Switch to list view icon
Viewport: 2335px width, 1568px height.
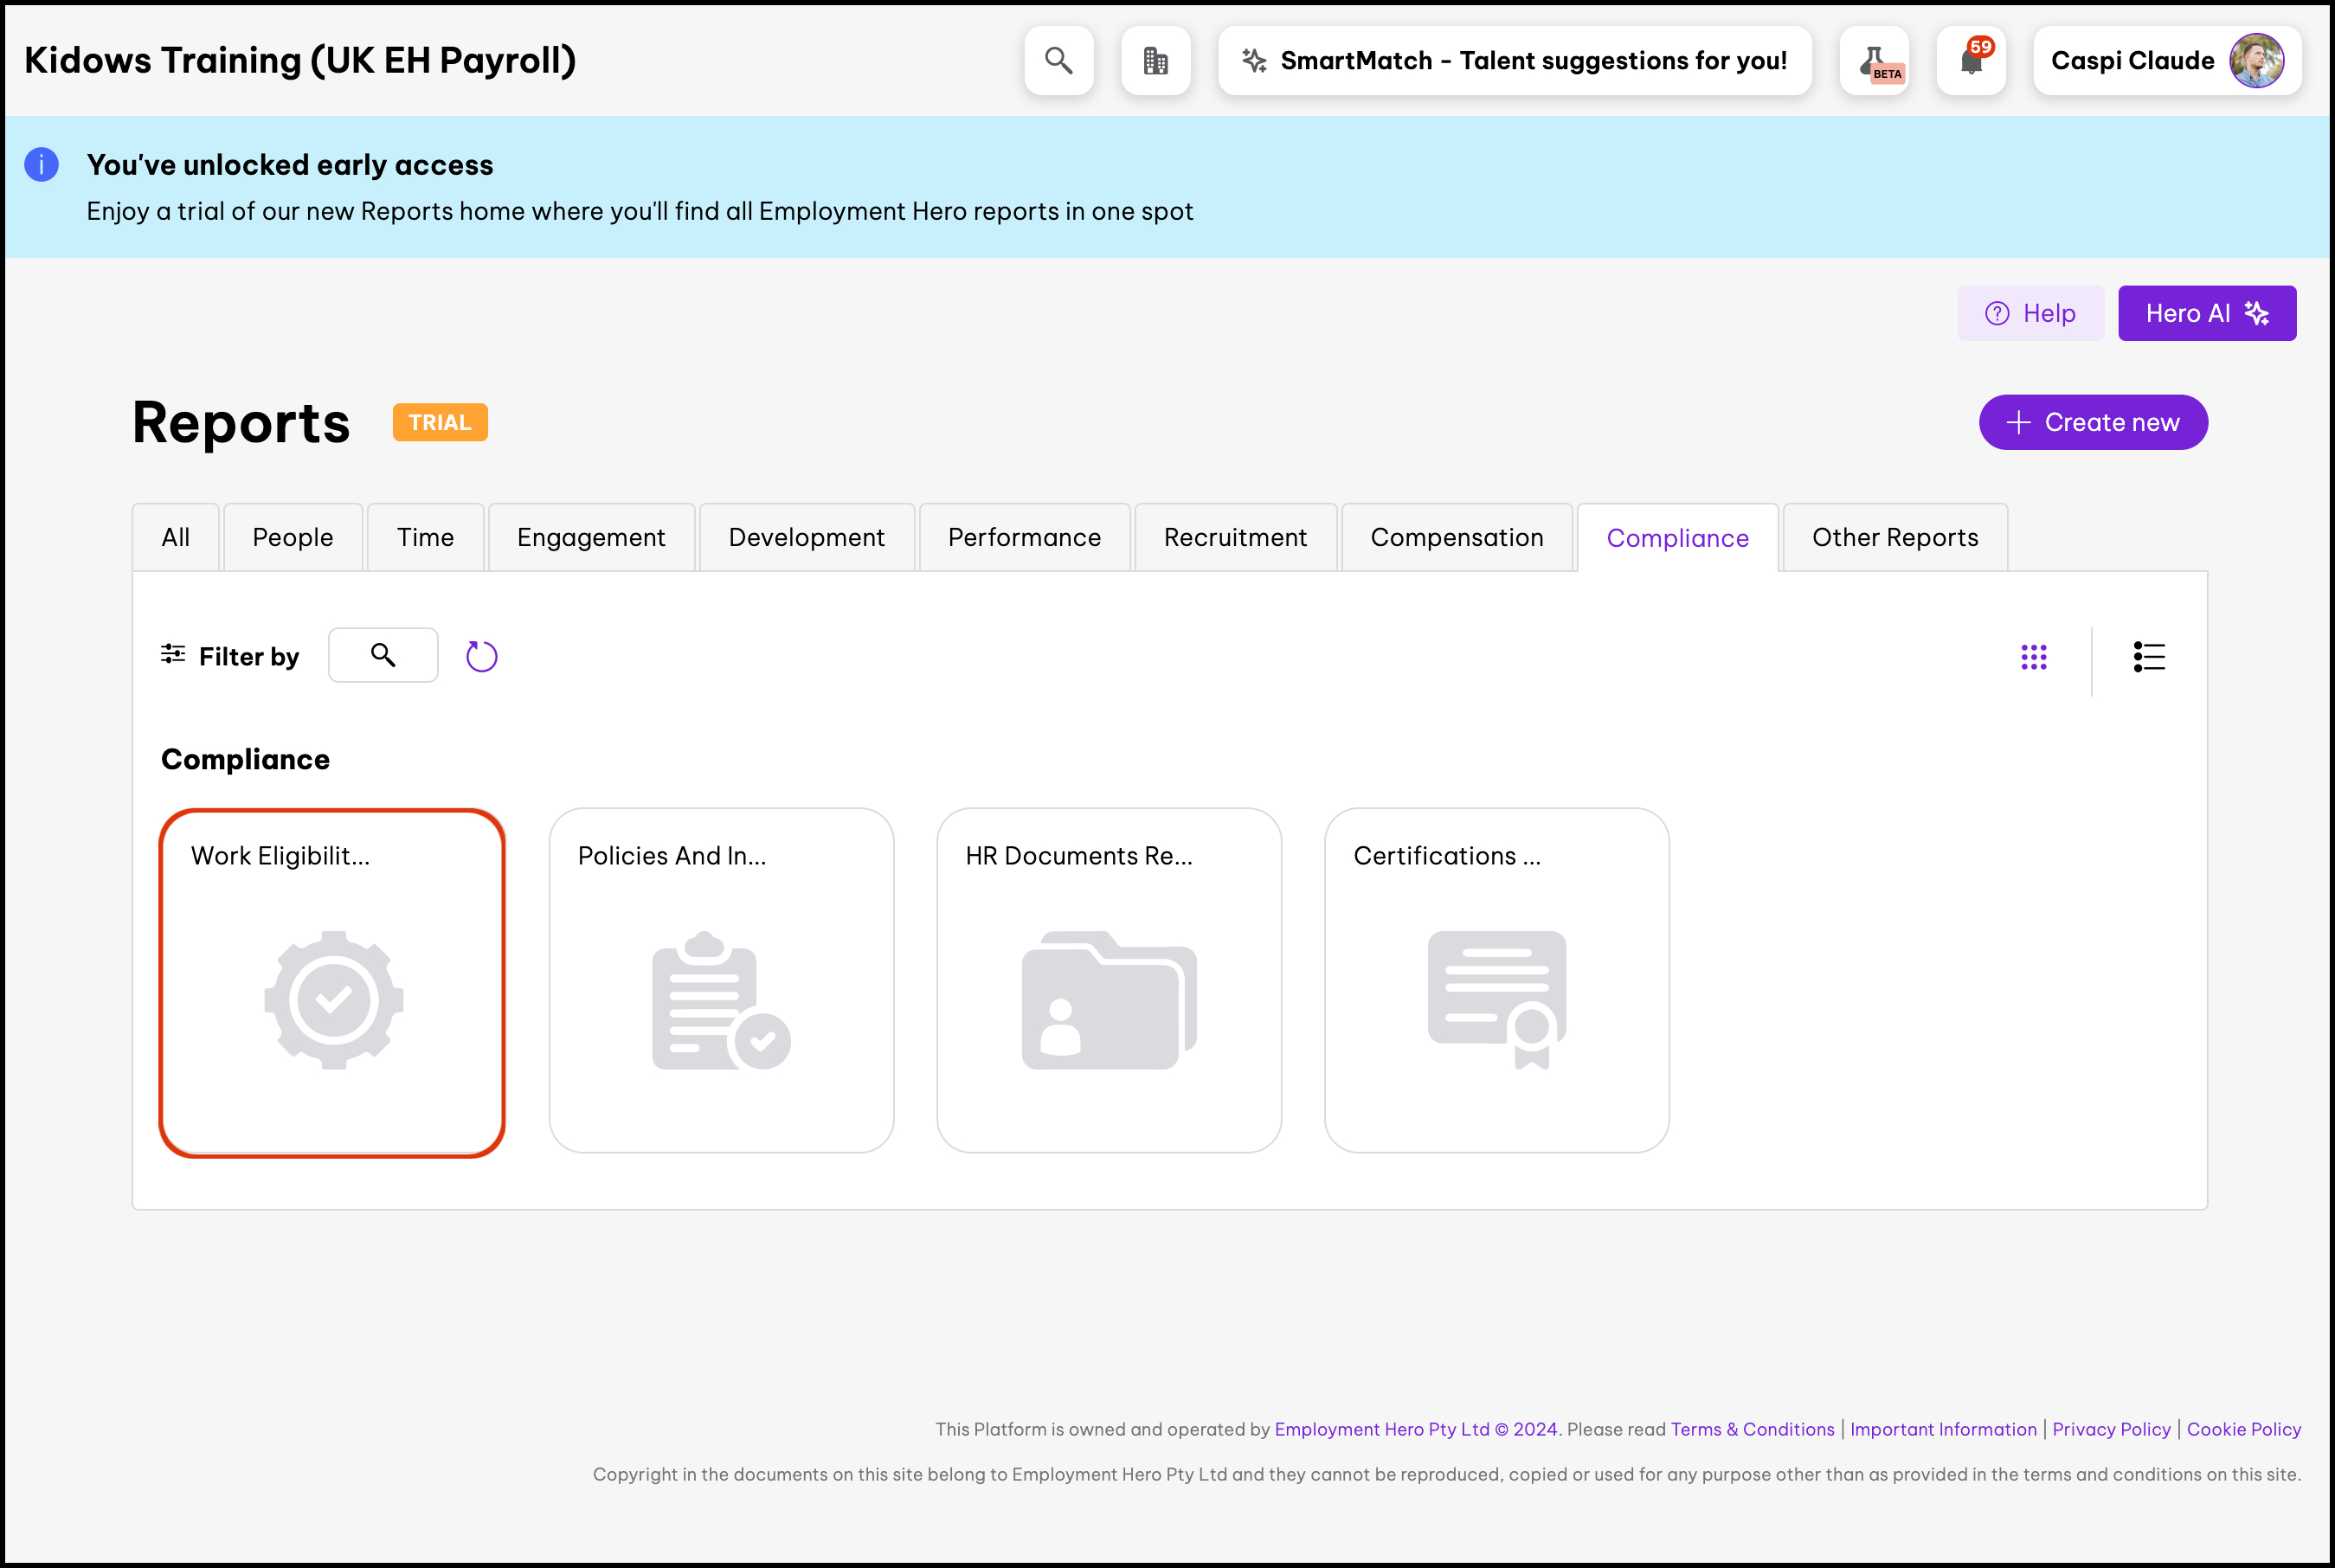pos(2148,657)
